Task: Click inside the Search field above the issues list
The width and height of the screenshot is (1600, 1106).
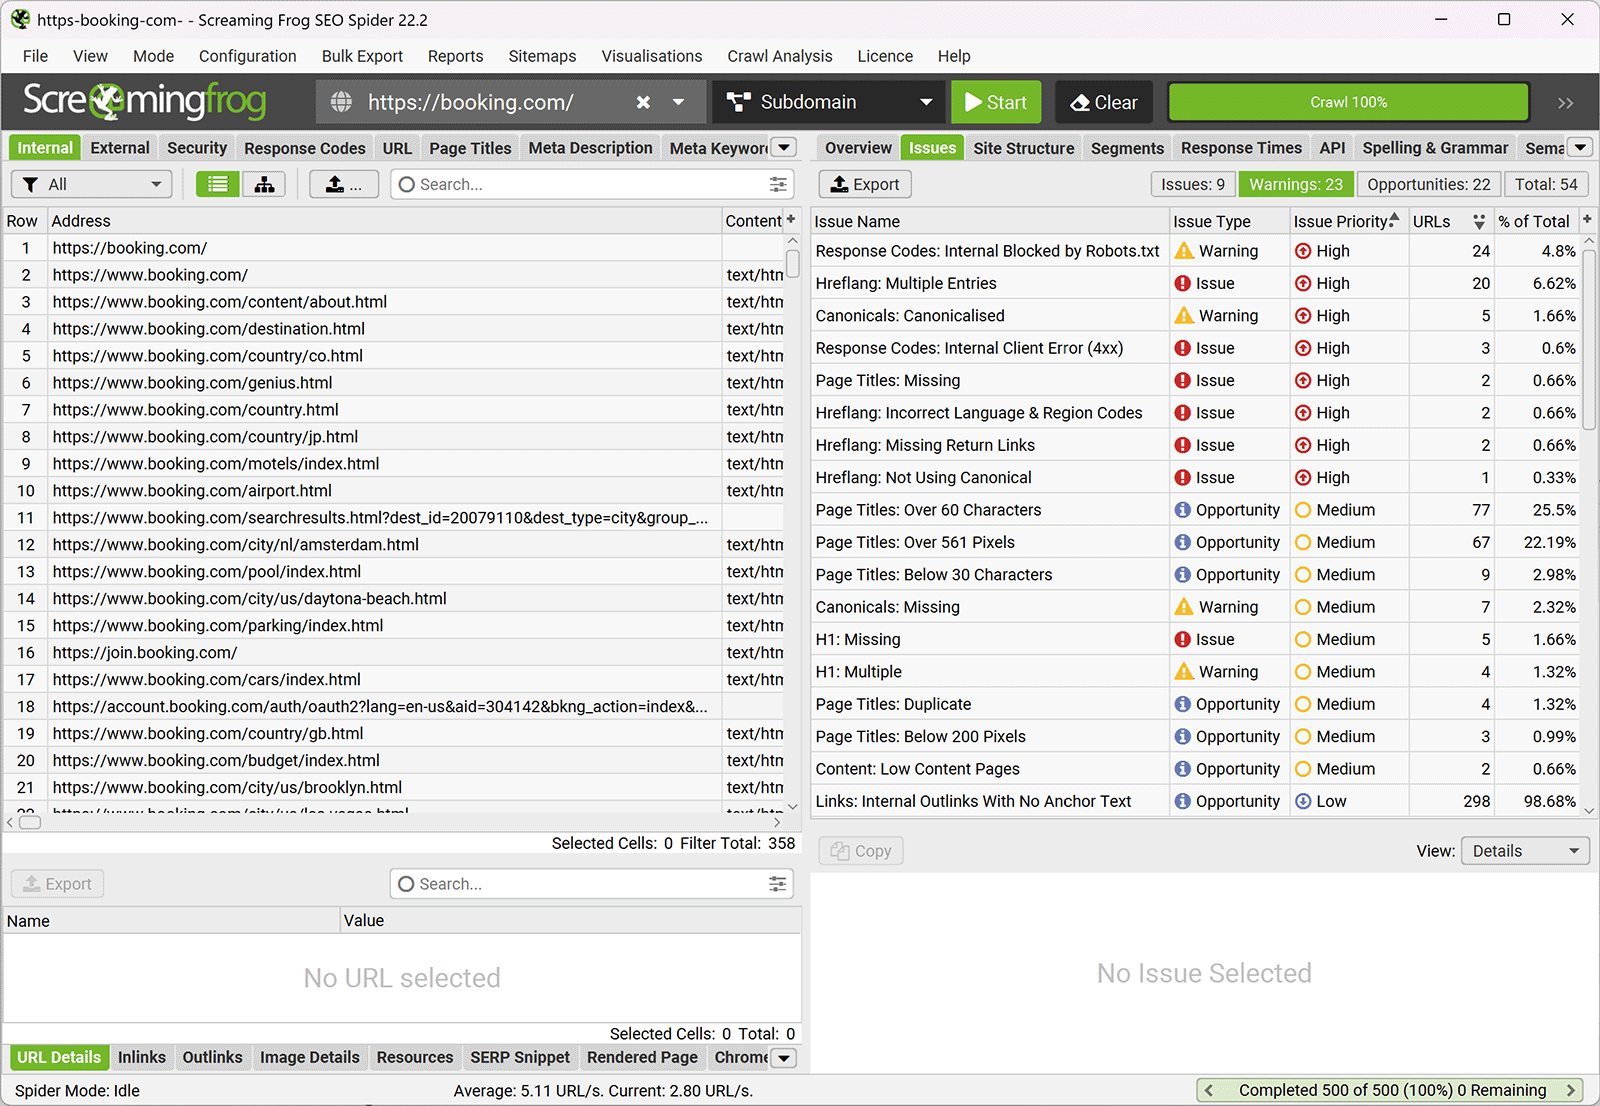Action: (590, 184)
